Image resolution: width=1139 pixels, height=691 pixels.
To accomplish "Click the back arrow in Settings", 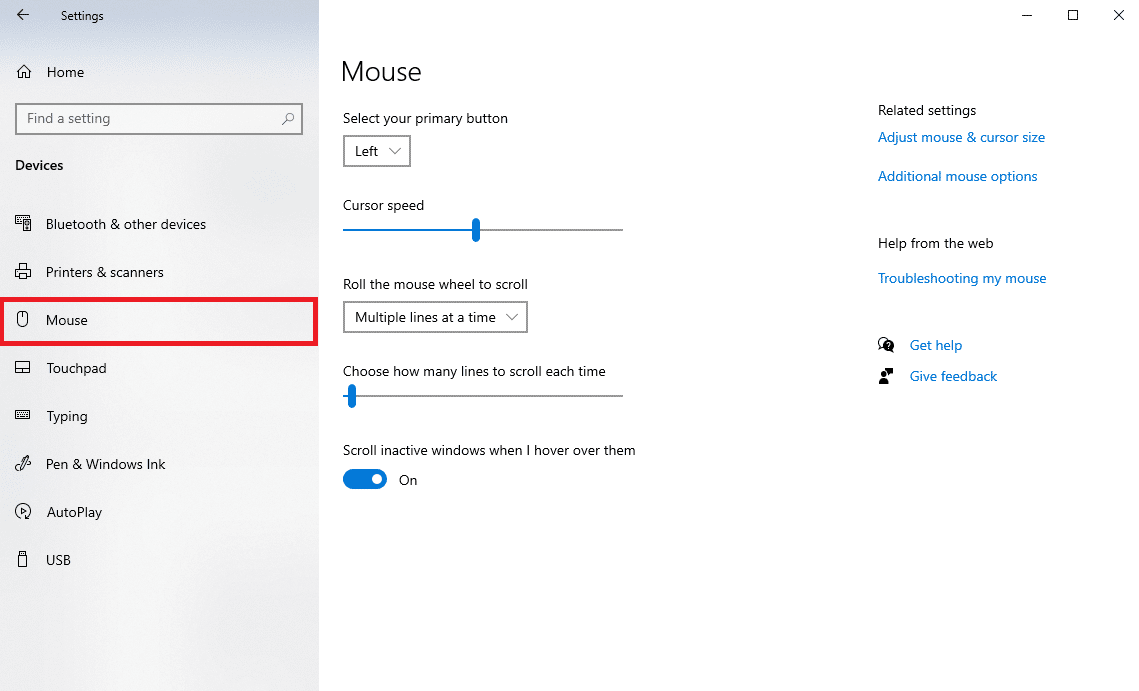I will [23, 15].
